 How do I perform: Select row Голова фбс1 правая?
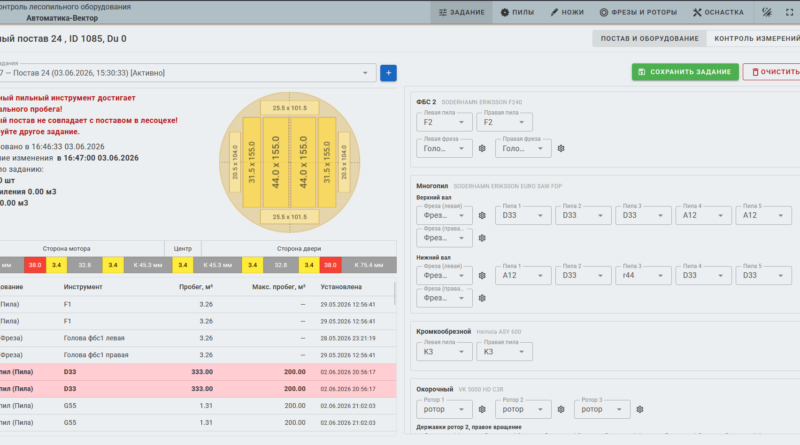(198, 355)
